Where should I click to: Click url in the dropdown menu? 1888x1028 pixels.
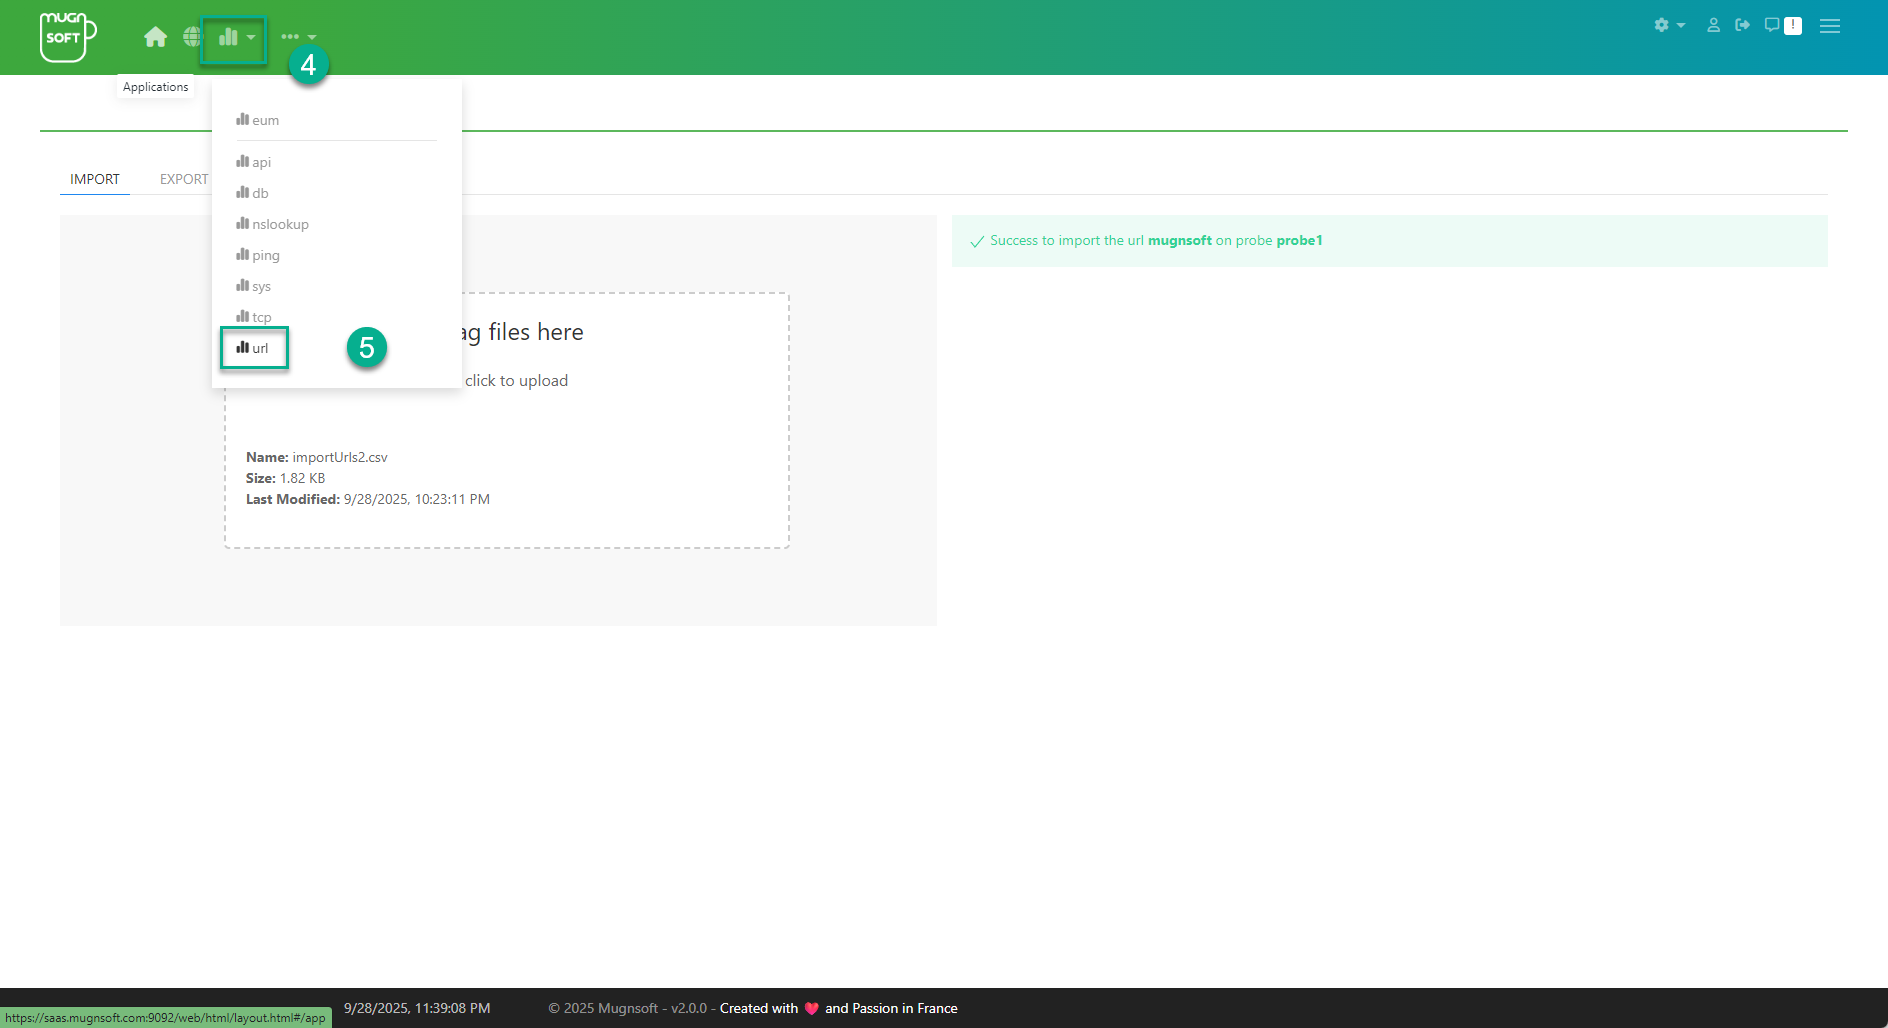[x=253, y=348]
